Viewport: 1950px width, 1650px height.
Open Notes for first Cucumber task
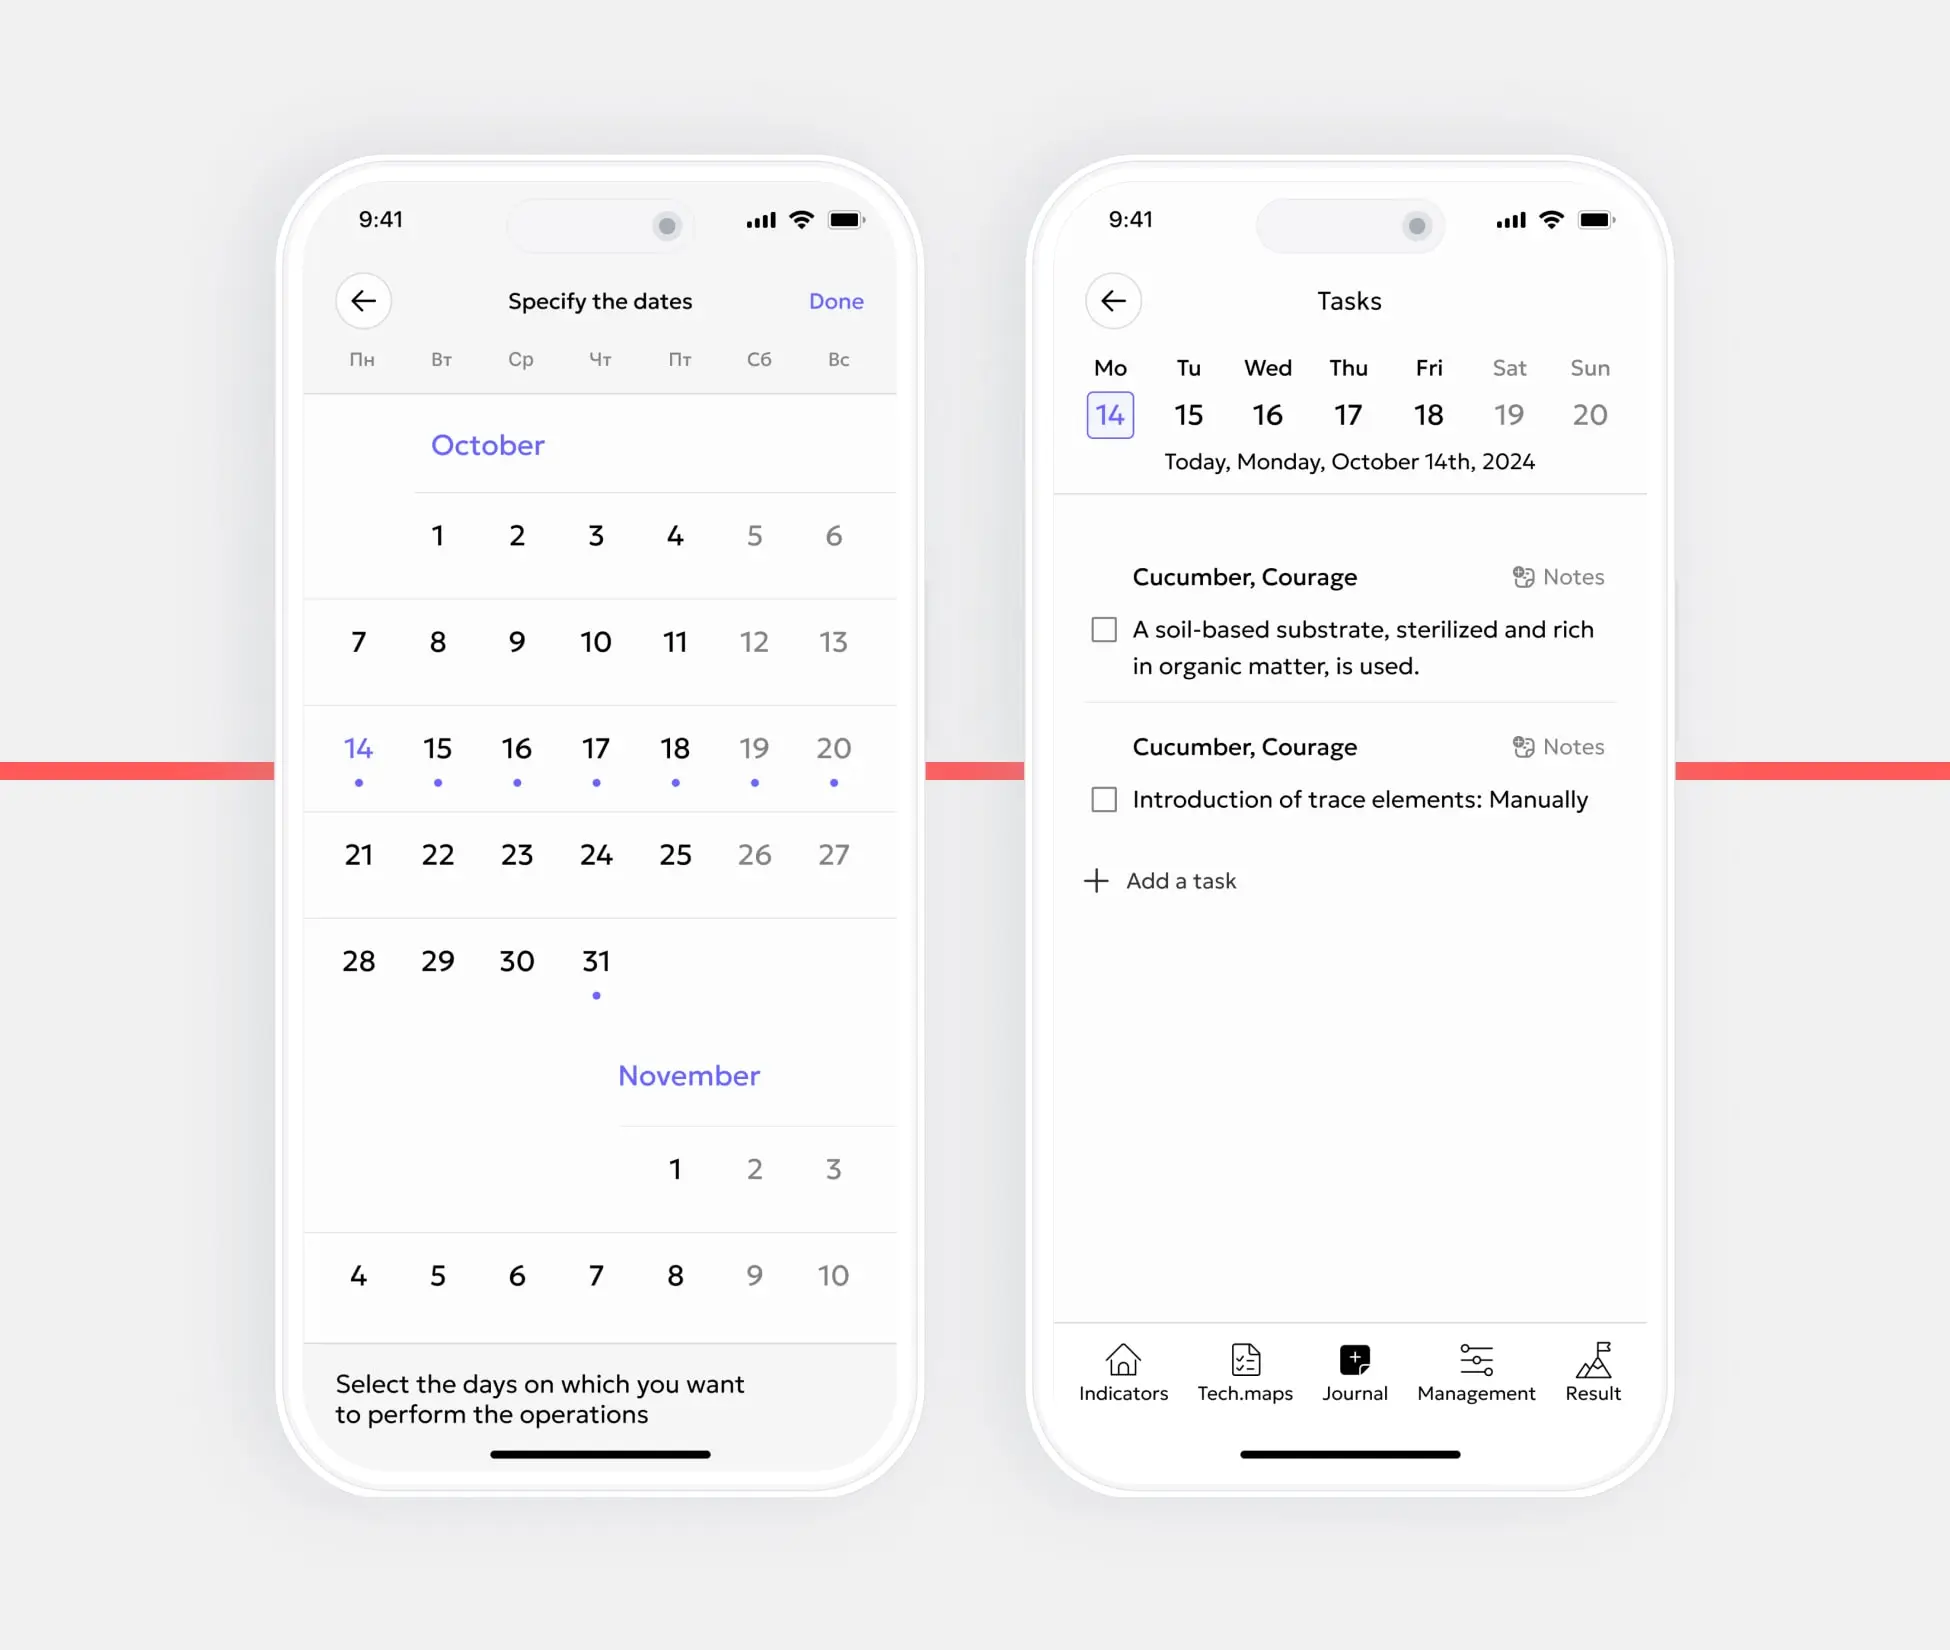tap(1554, 576)
